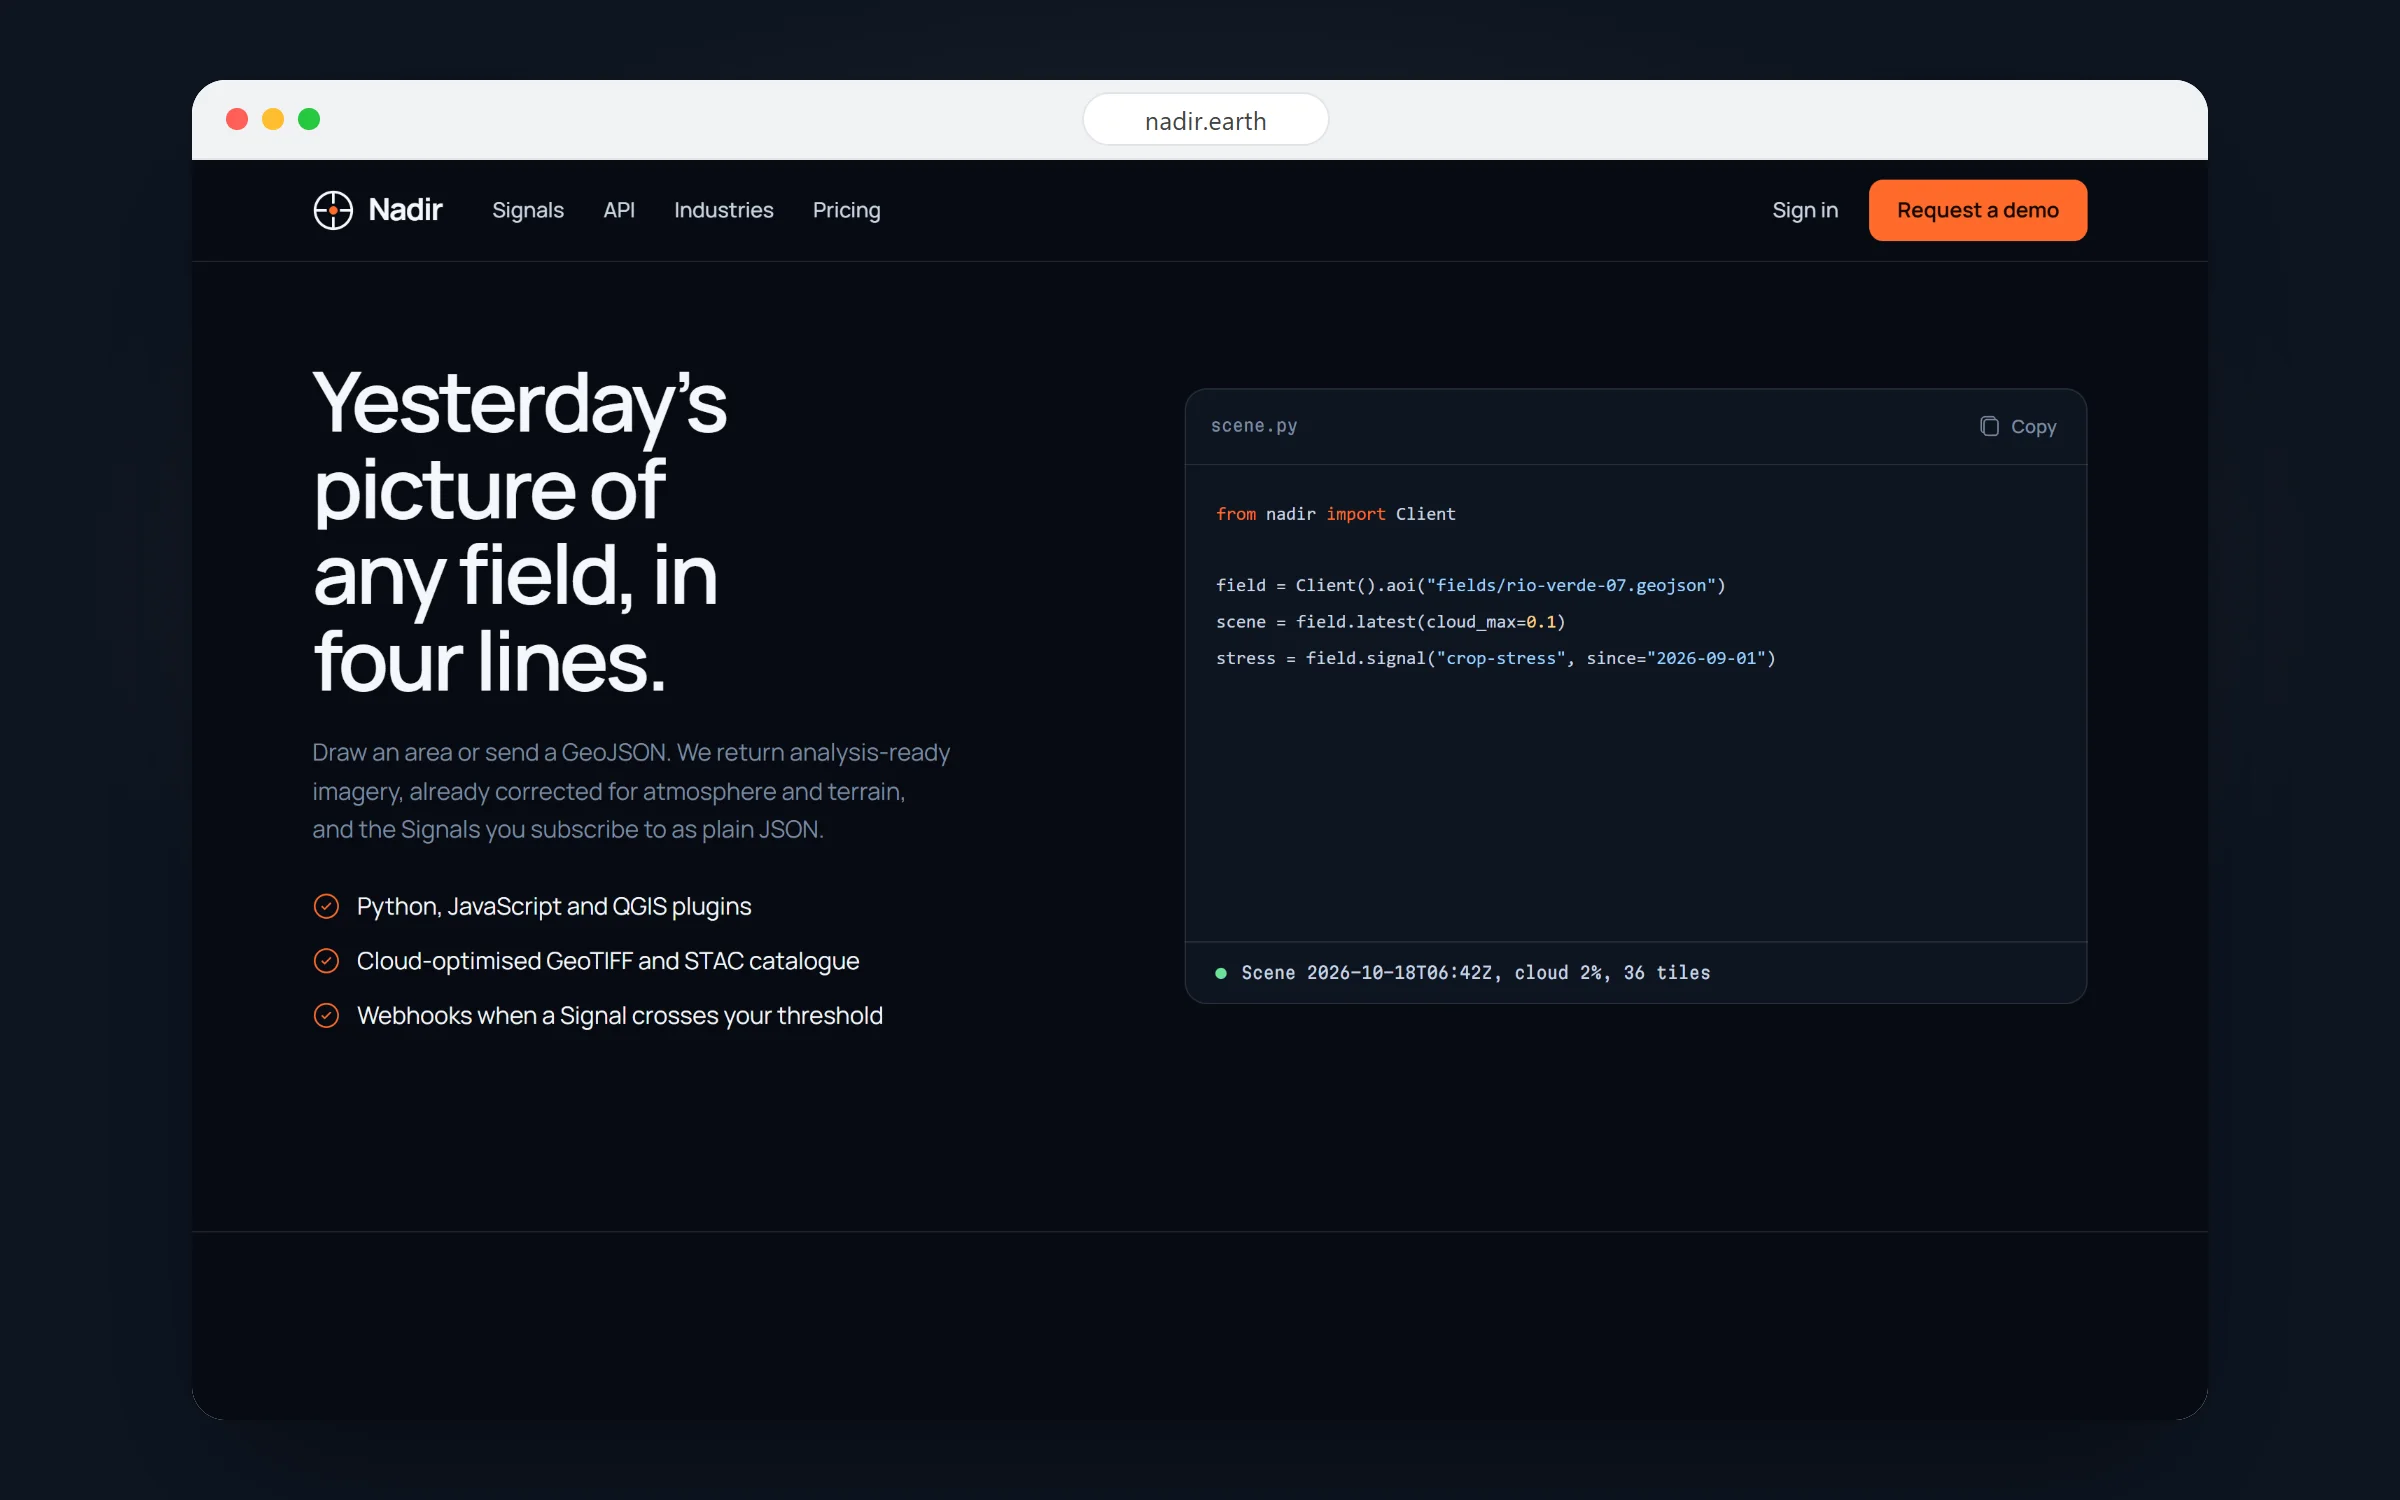Click the 'from nadir import Client' code line
The image size is (2400, 1500).
(x=1335, y=514)
